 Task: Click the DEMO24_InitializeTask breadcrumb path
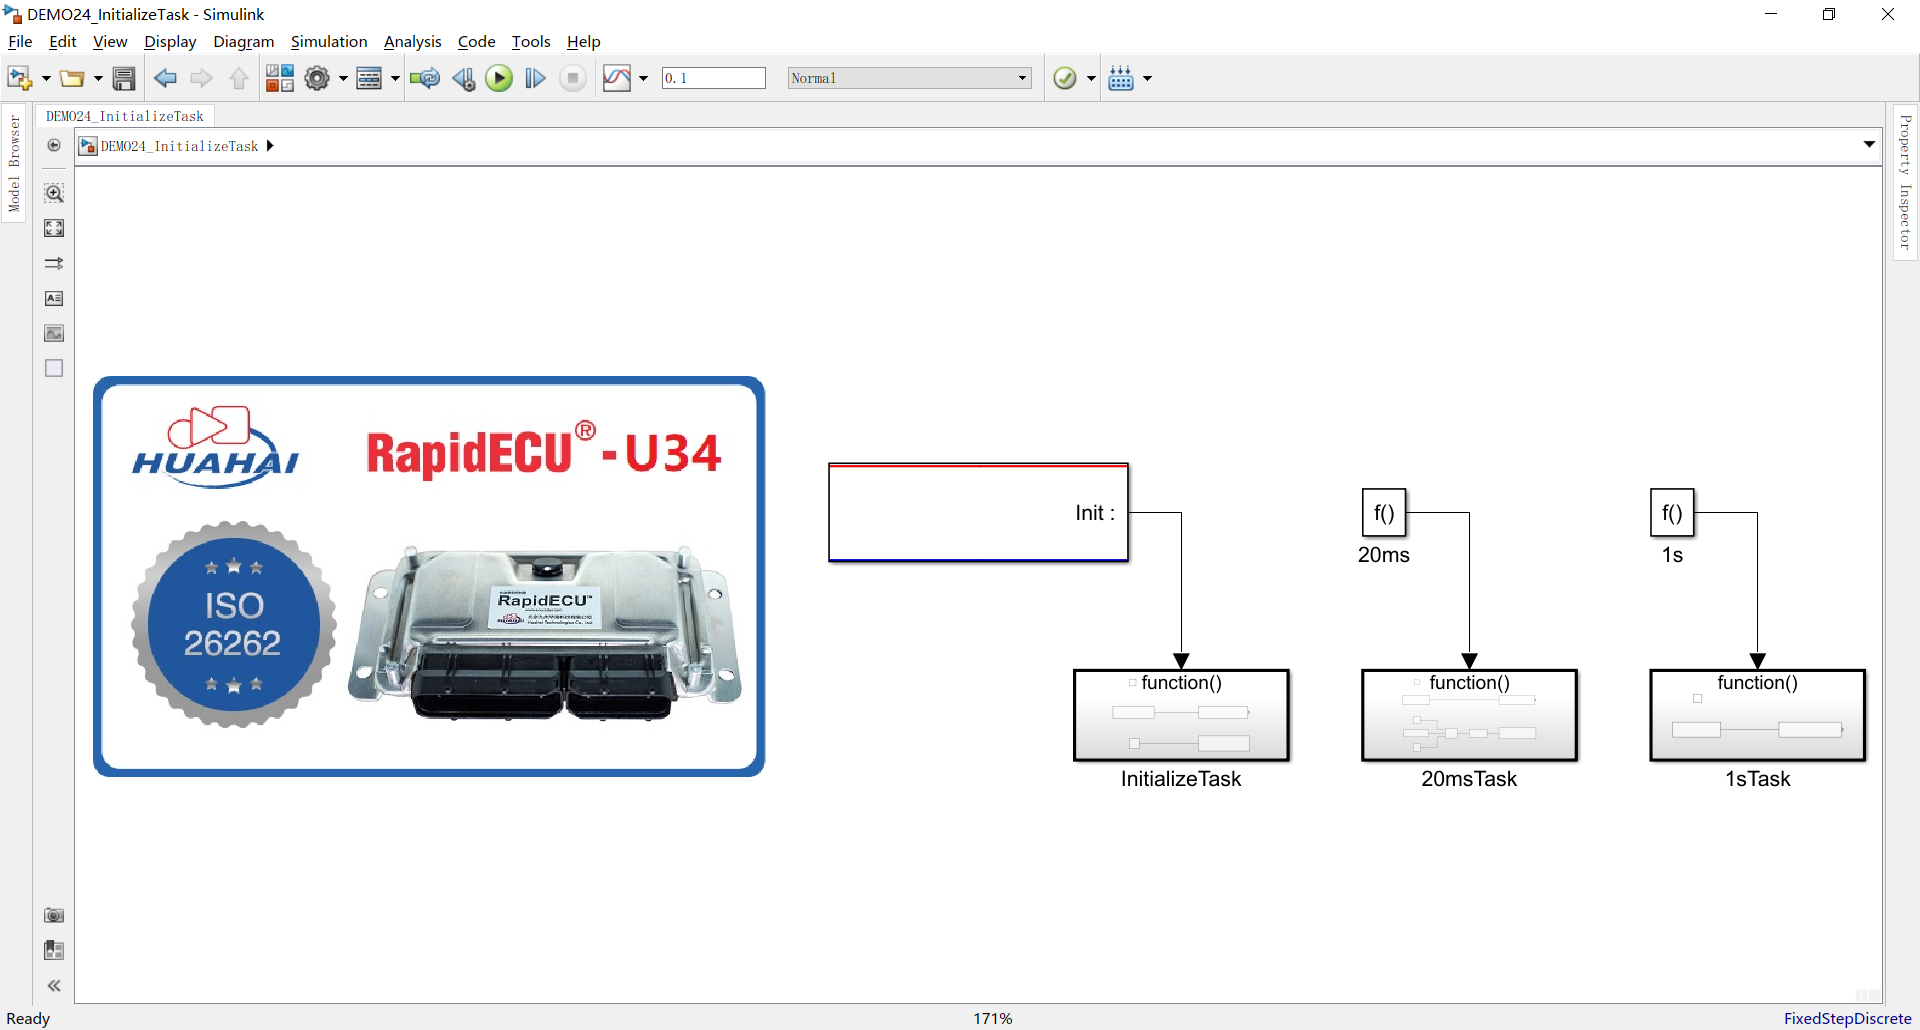(180, 146)
